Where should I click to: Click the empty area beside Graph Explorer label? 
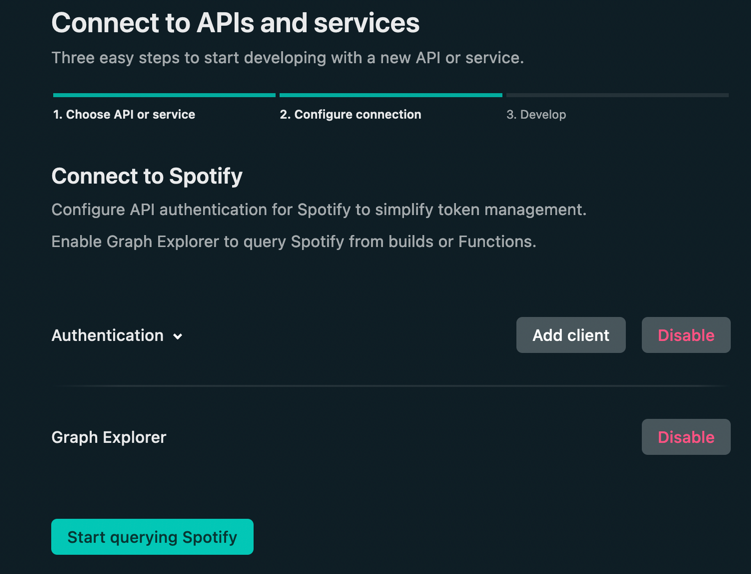pos(400,437)
